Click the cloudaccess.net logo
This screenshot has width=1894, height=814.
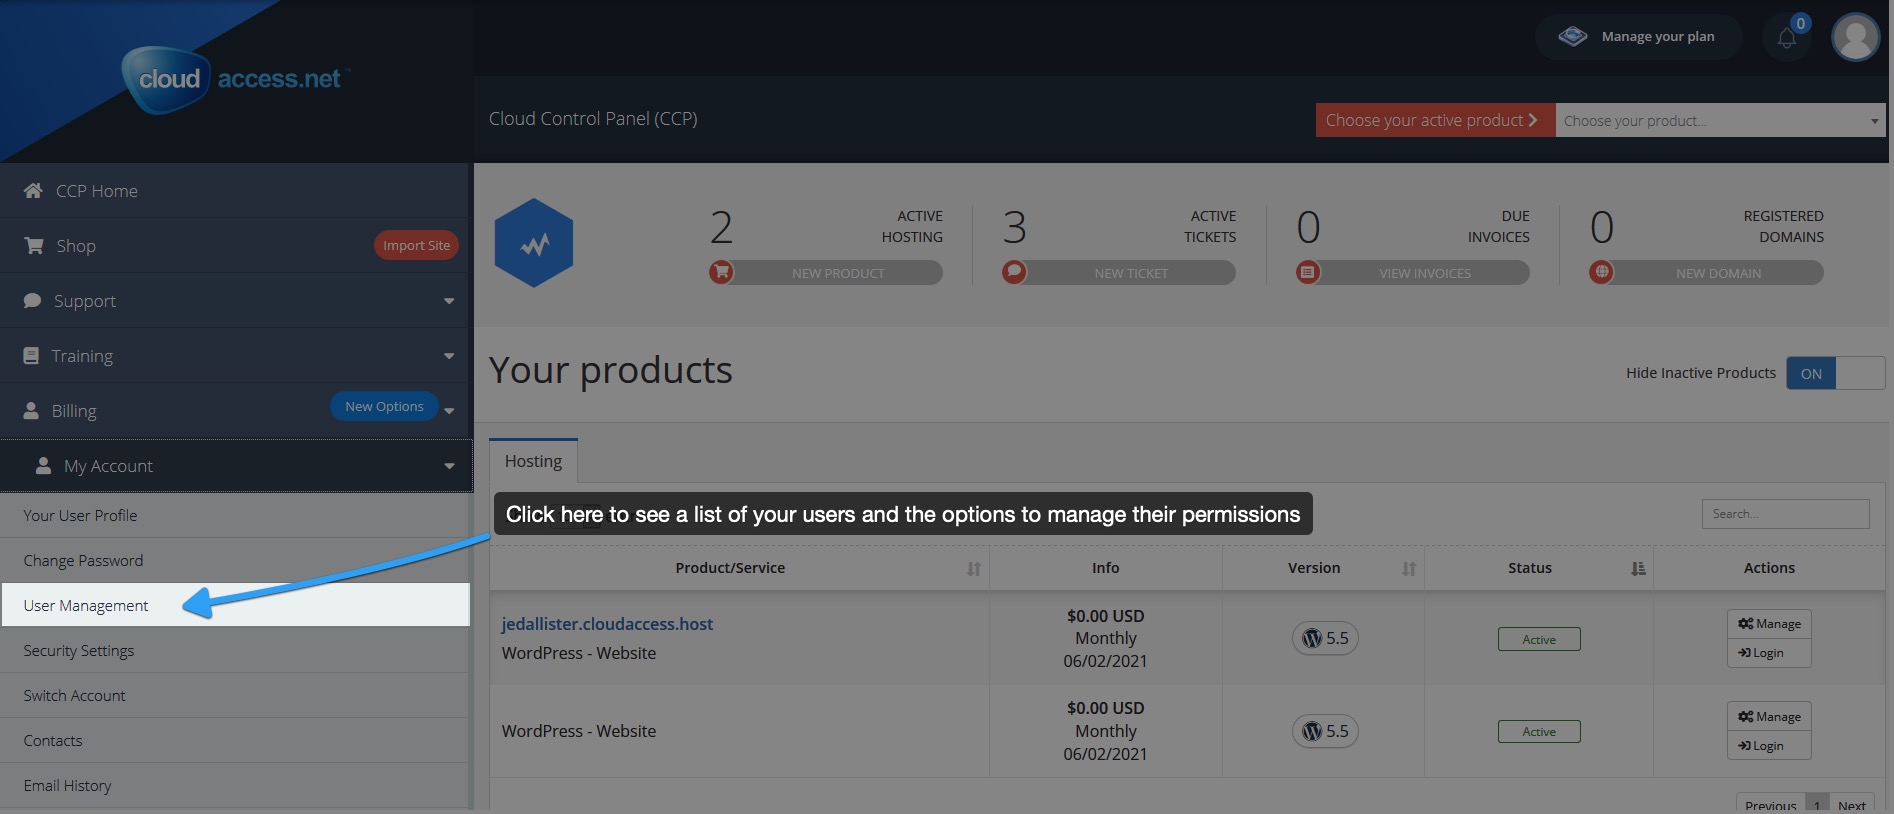coord(235,79)
